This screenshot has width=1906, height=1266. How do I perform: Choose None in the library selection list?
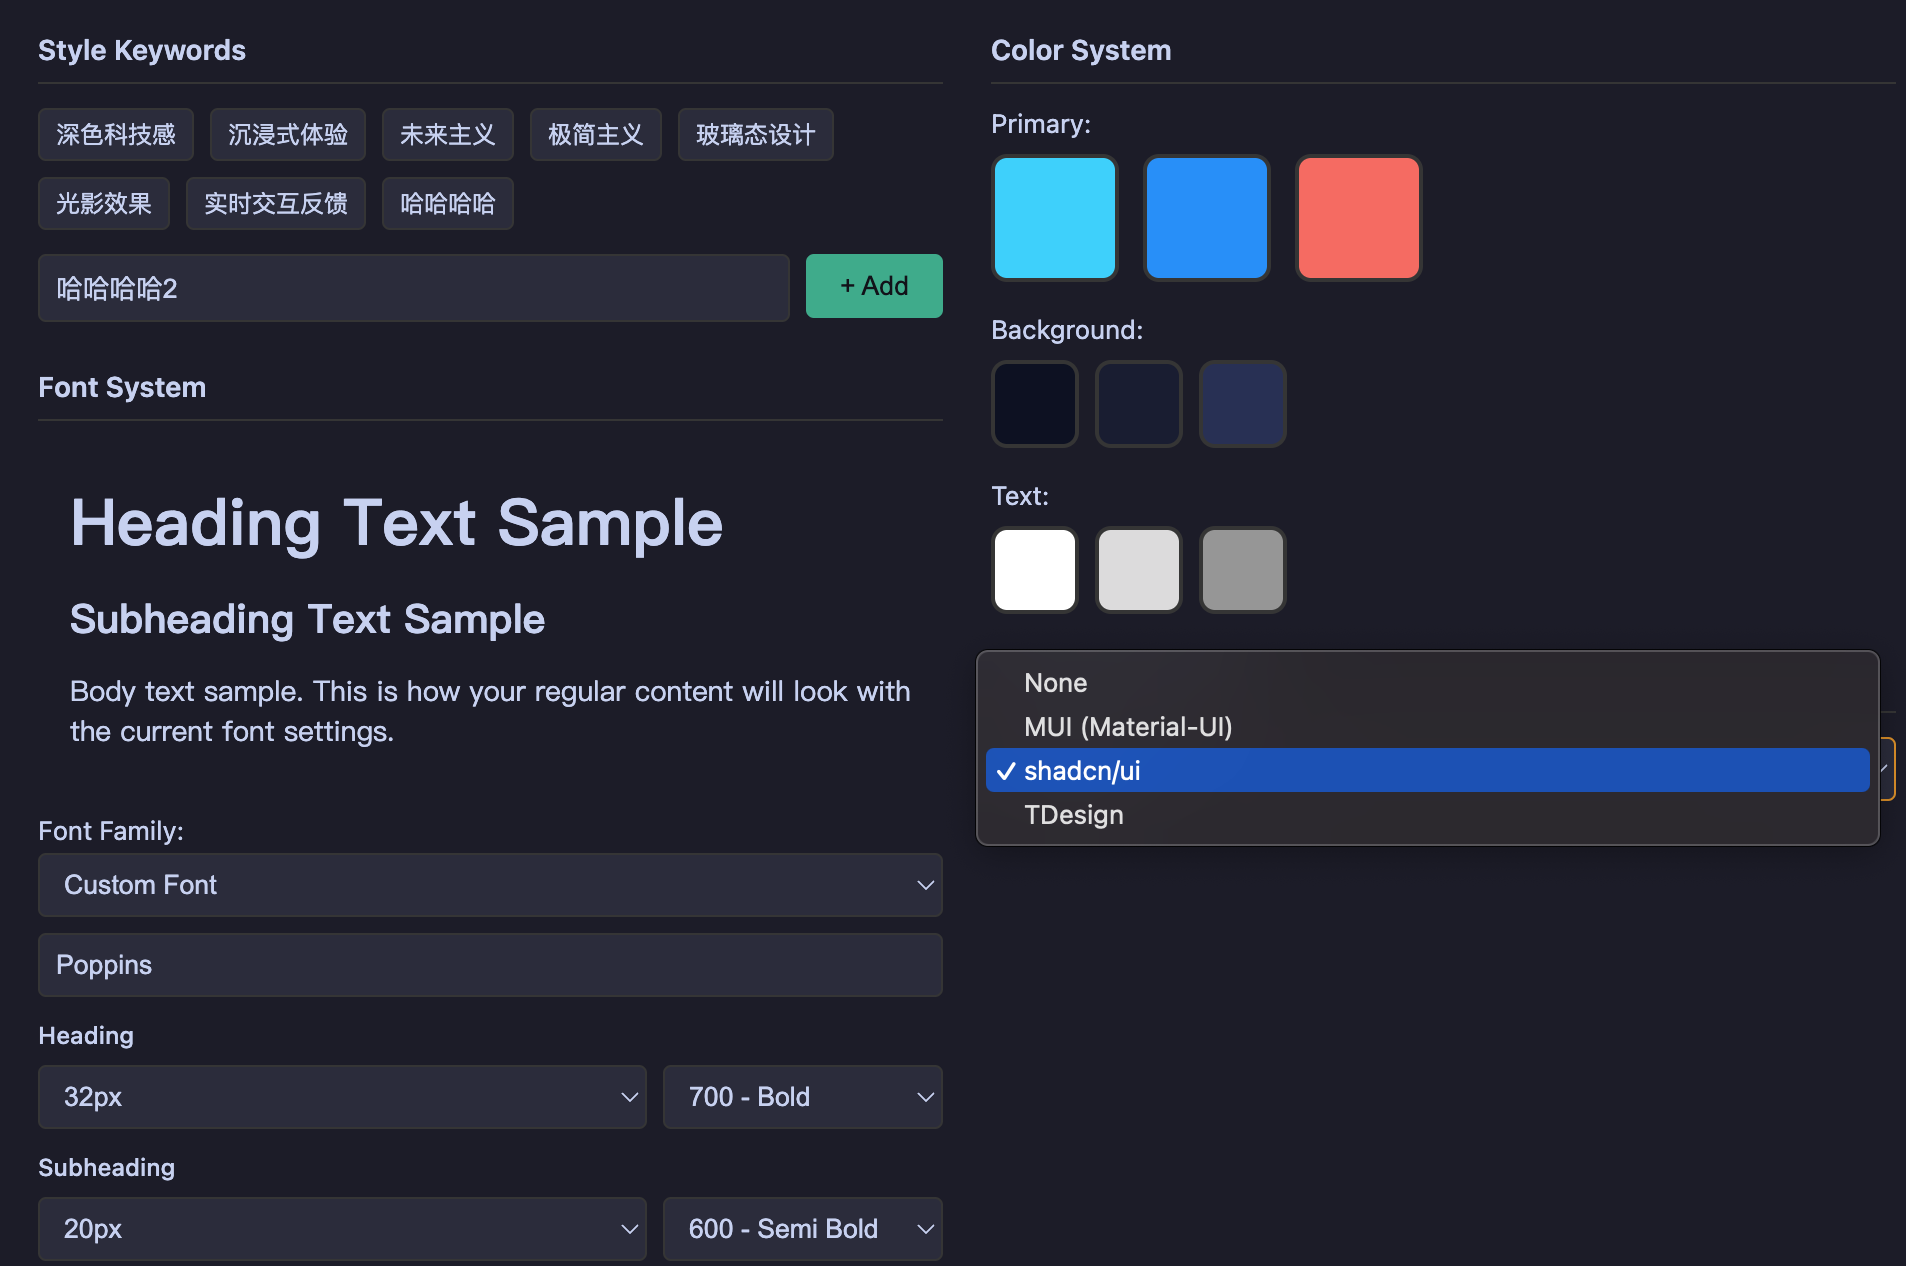pyautogui.click(x=1054, y=682)
